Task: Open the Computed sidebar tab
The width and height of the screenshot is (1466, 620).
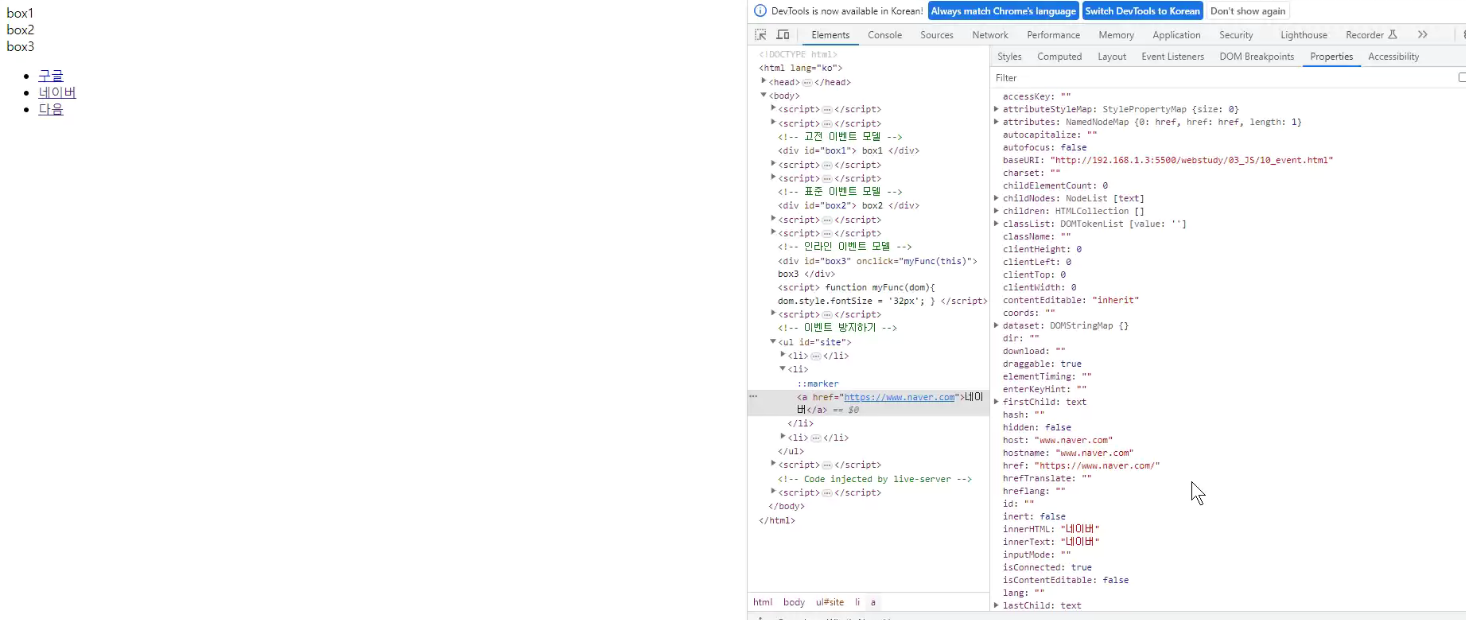Action: coord(1059,57)
